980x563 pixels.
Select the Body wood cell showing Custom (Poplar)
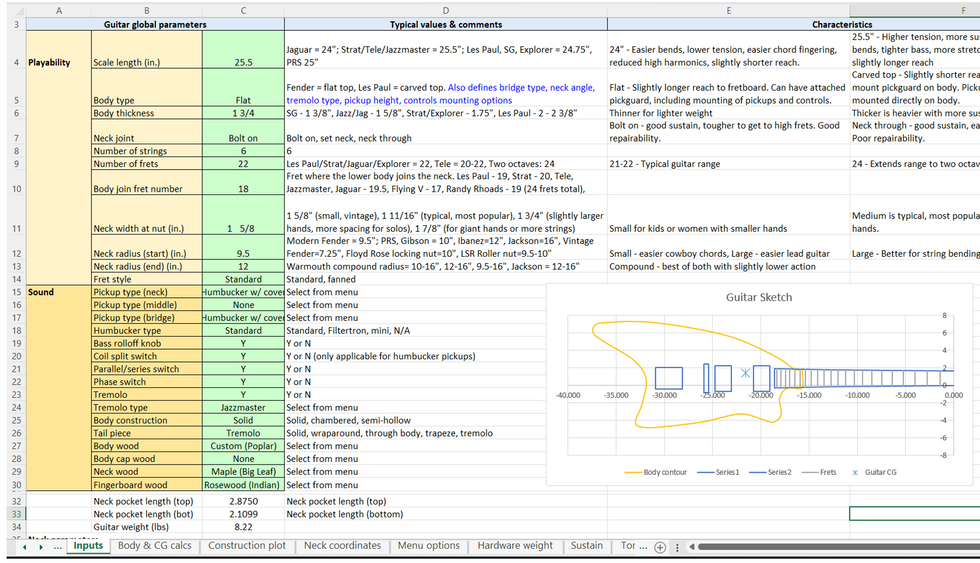tap(243, 446)
